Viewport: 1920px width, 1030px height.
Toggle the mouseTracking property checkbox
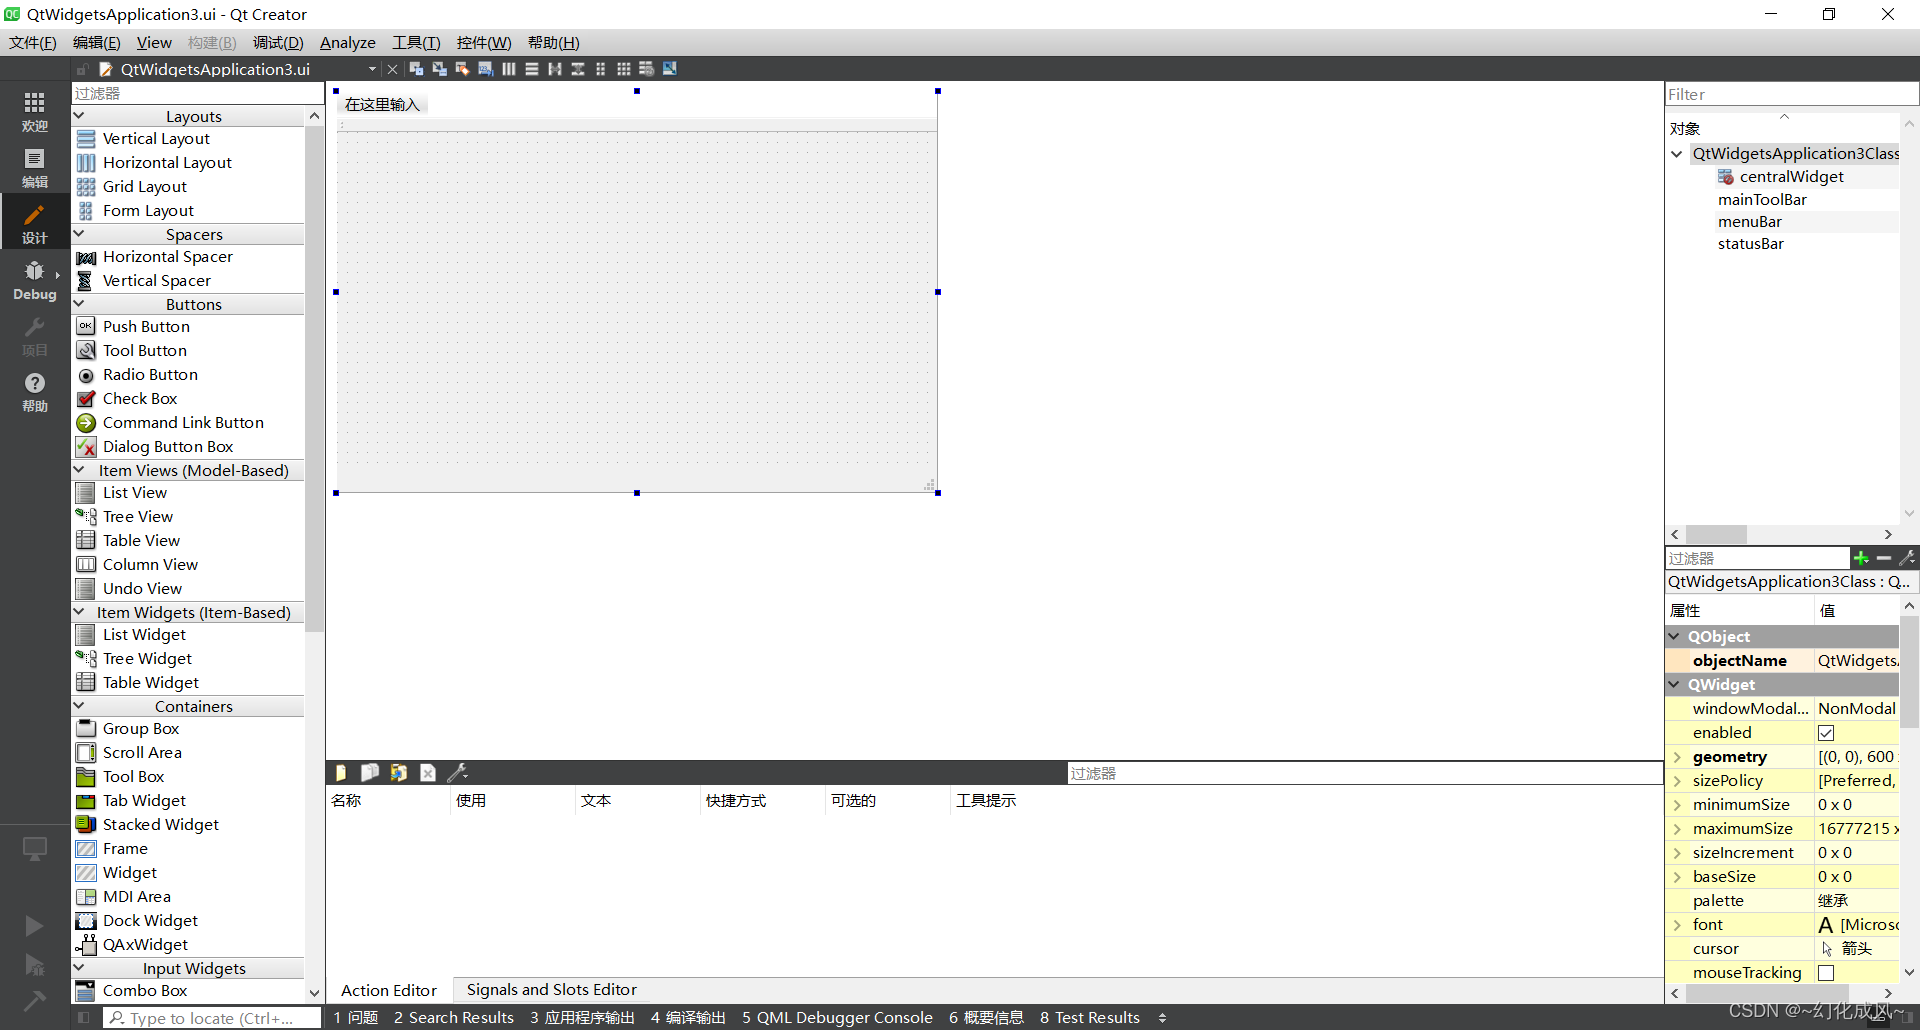click(1826, 973)
